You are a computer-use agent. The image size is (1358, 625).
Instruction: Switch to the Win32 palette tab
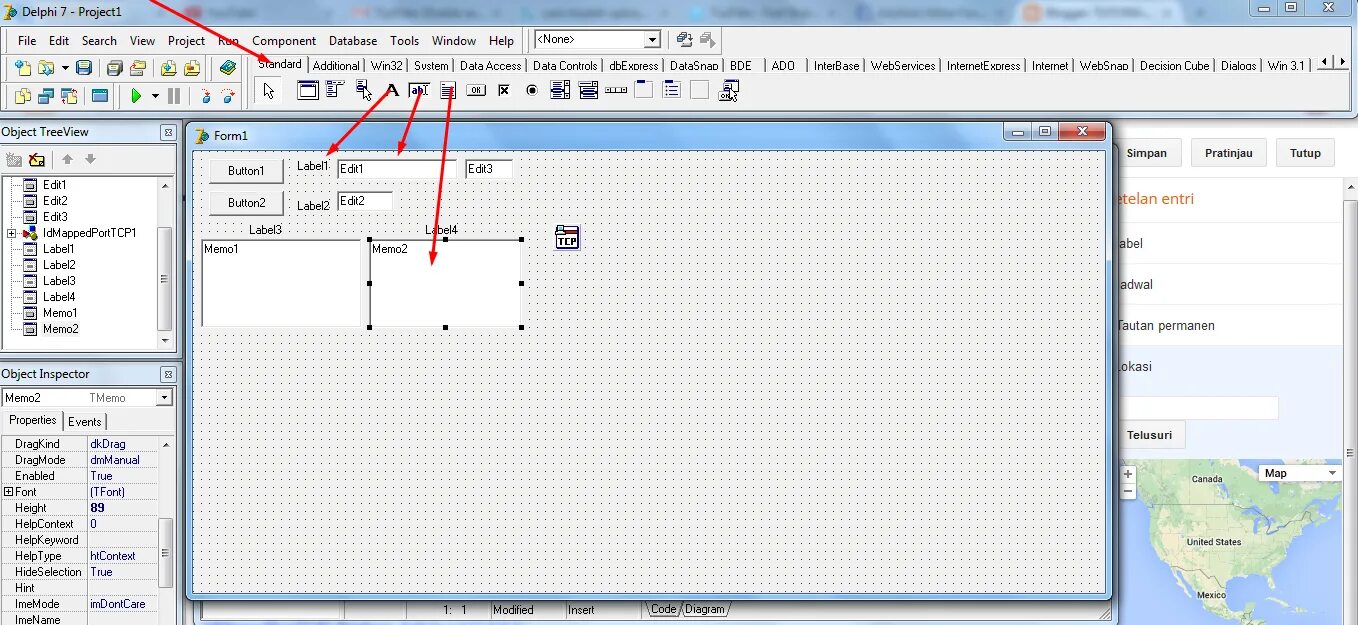(387, 66)
